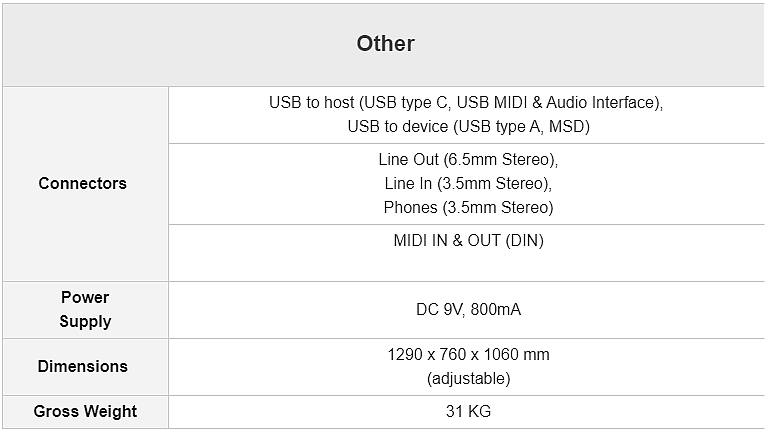
Task: Select the "Phones (3.5mm Stereo)" line
Action: [x=468, y=208]
